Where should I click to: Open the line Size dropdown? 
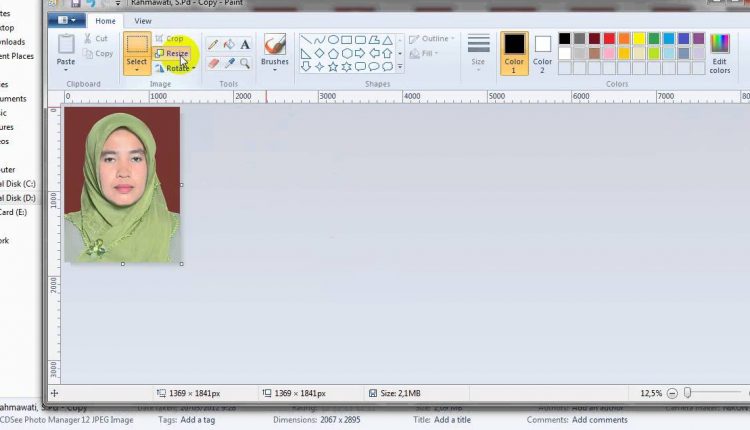pos(478,53)
